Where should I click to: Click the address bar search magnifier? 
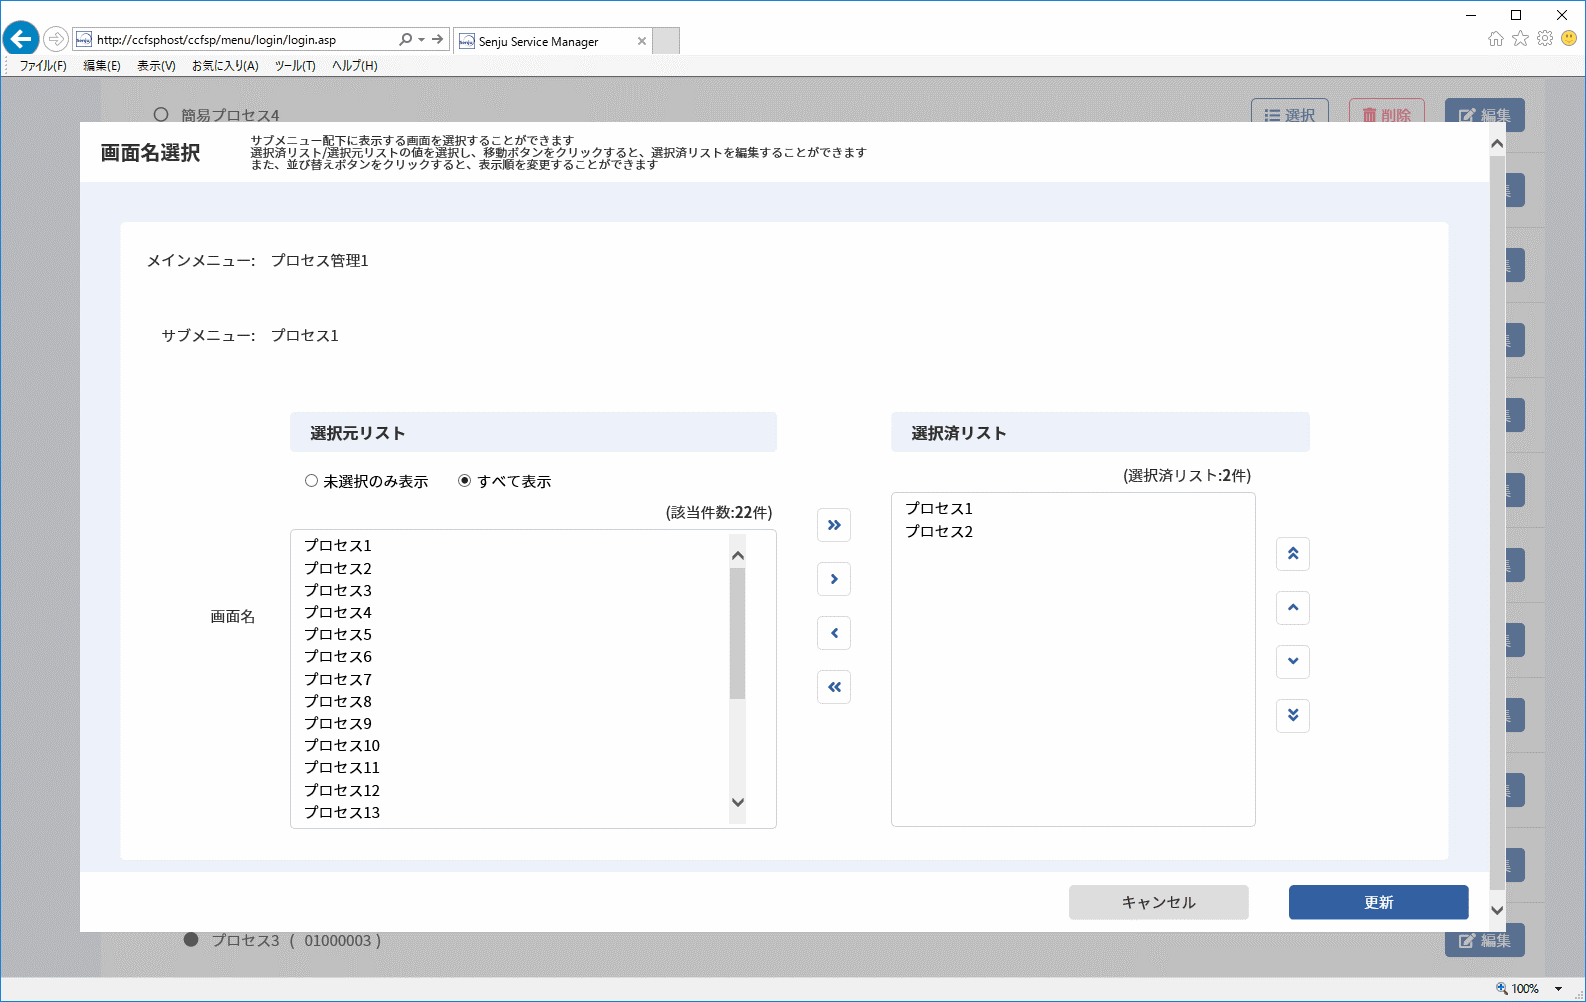click(405, 40)
